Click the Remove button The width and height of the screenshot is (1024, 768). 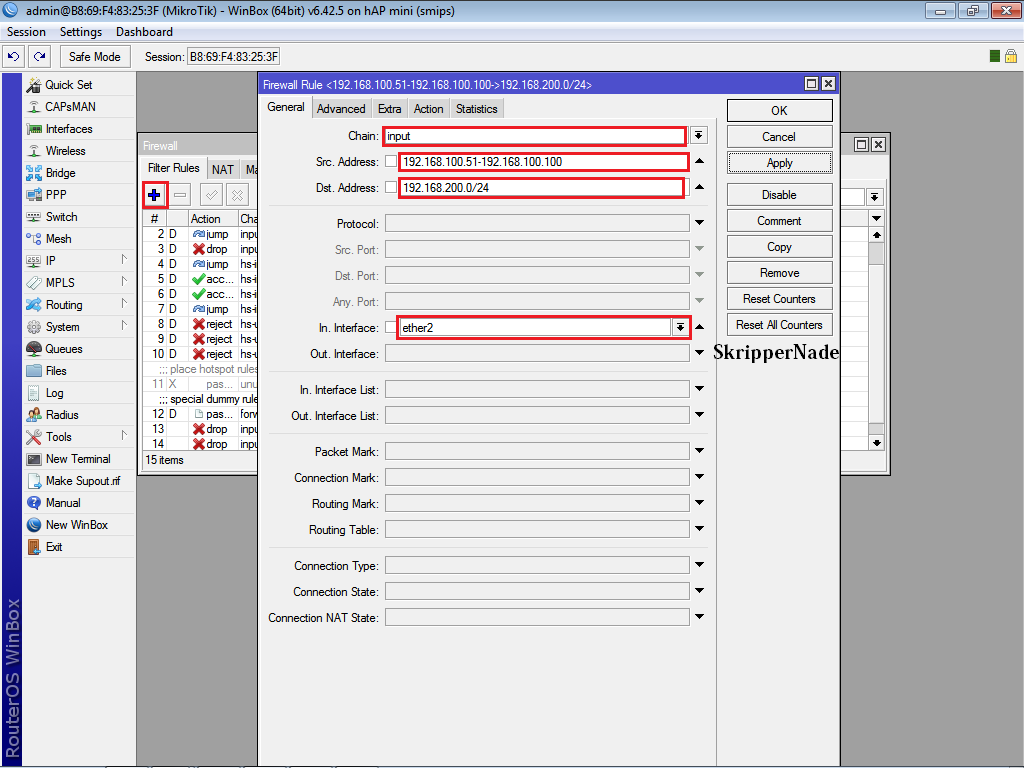[x=779, y=273]
